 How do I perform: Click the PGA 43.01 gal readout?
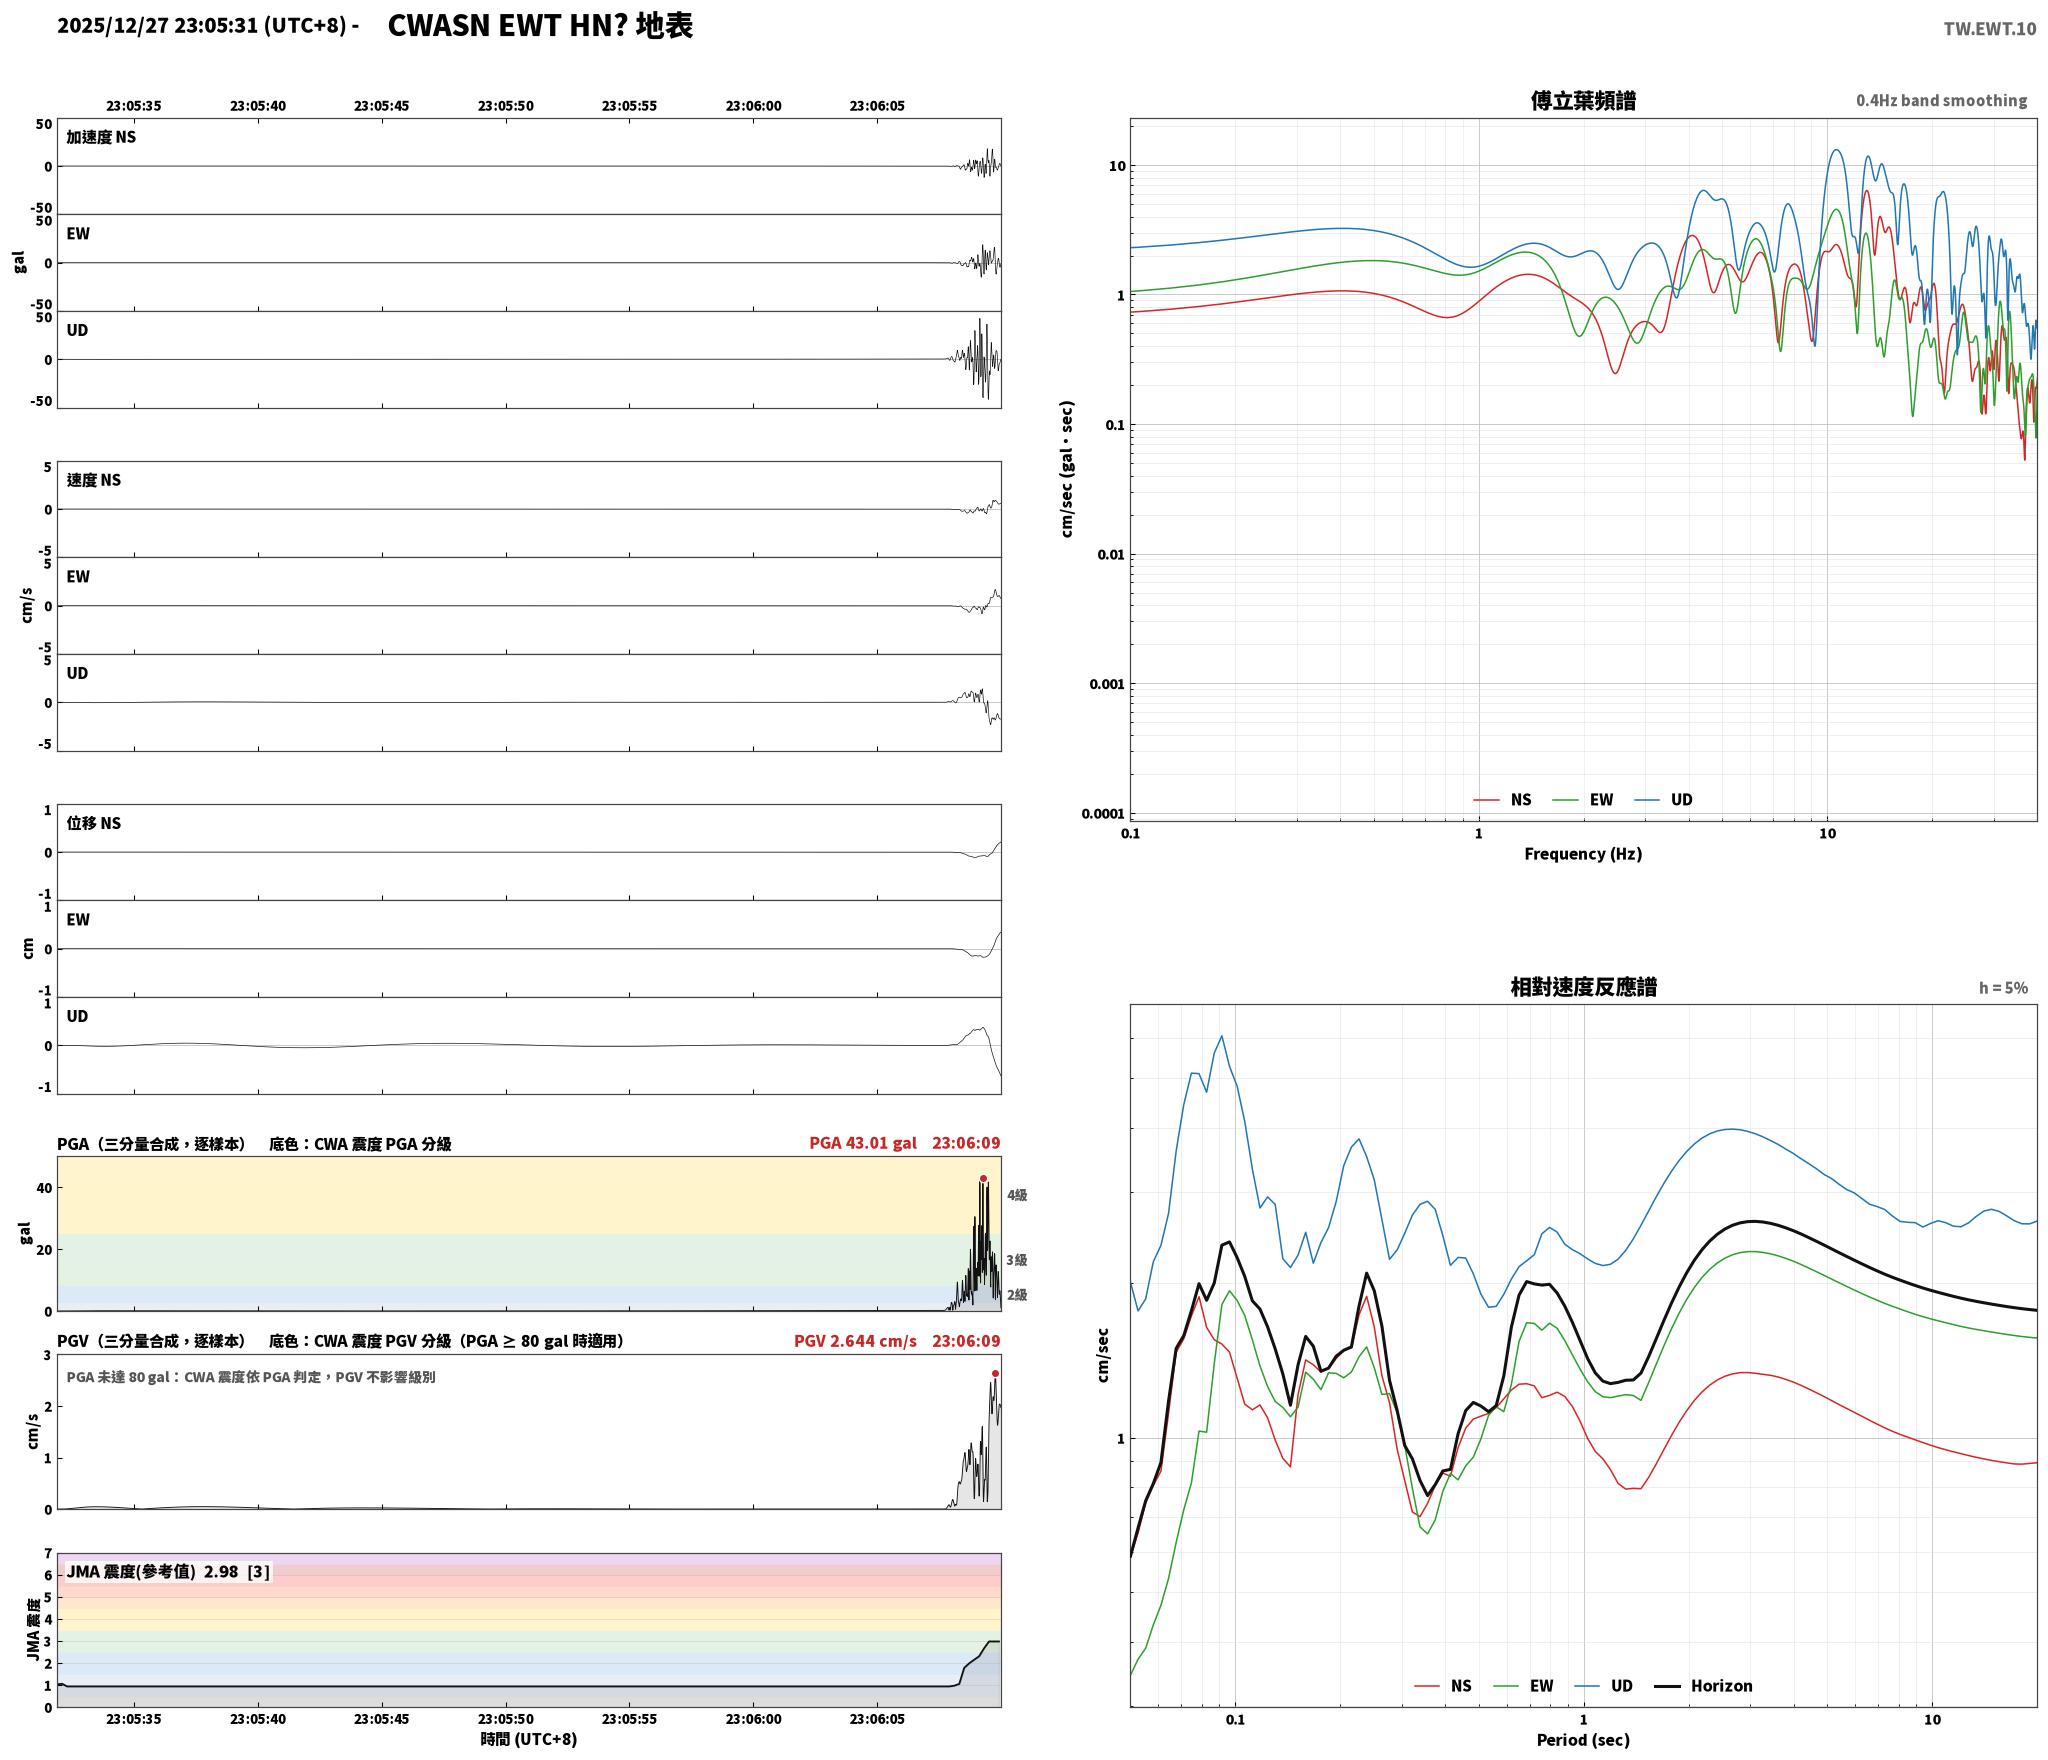coord(862,1143)
